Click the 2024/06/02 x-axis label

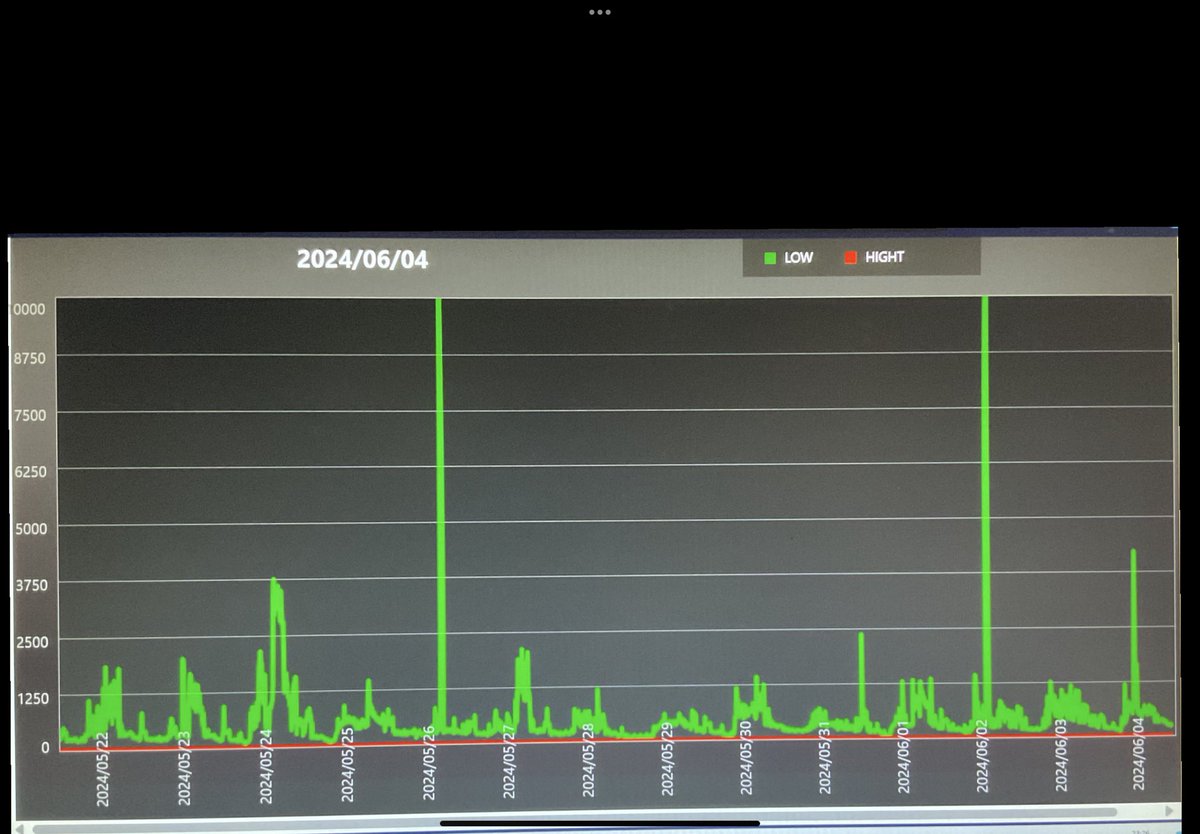[982, 754]
